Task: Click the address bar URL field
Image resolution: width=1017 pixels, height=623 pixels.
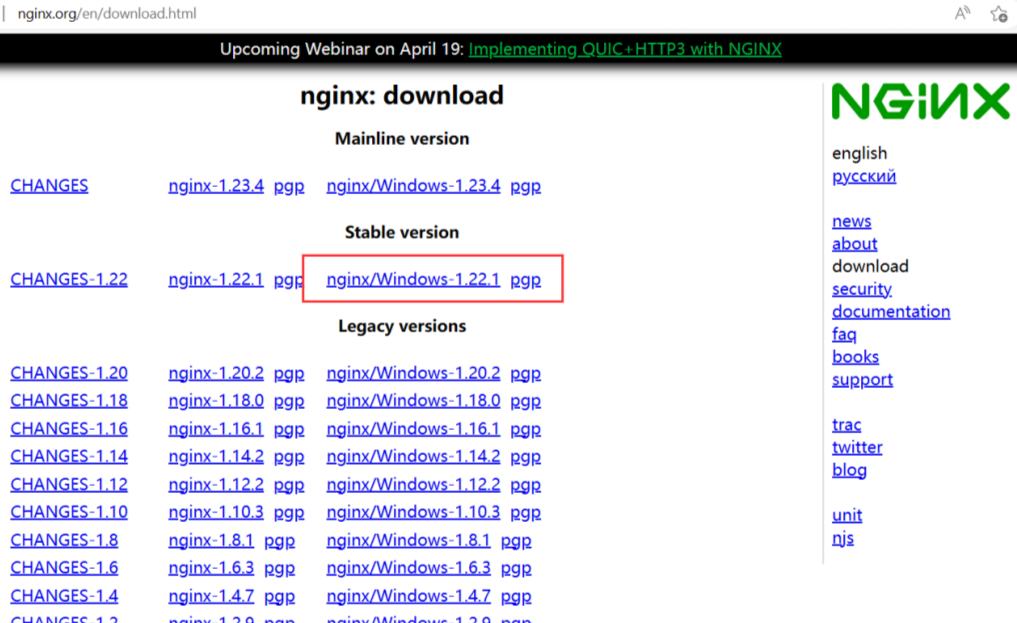Action: tap(107, 14)
